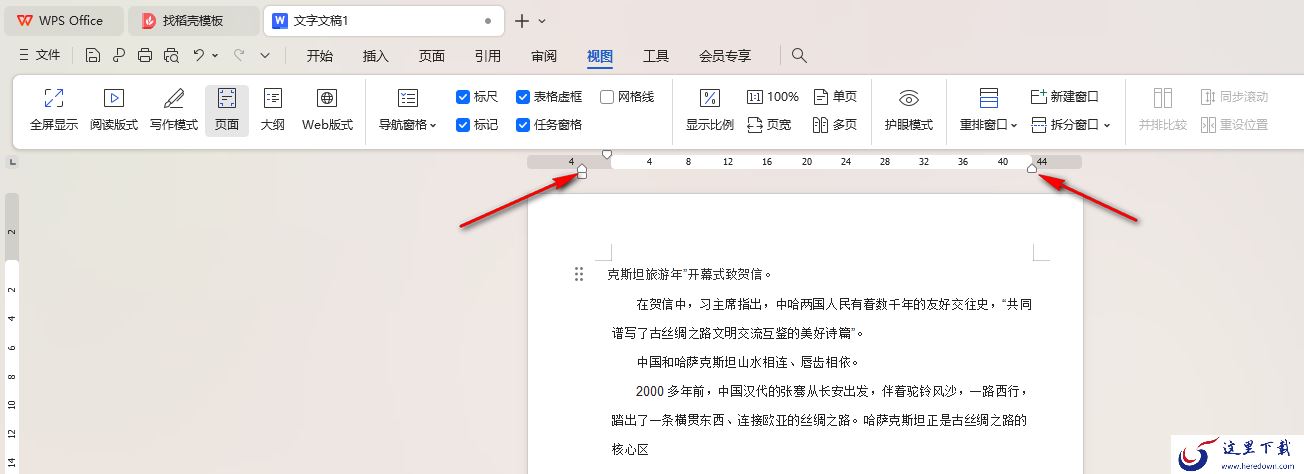Open the 重排窗口 arrange windows dropdown
This screenshot has width=1304, height=474.
tap(989, 110)
